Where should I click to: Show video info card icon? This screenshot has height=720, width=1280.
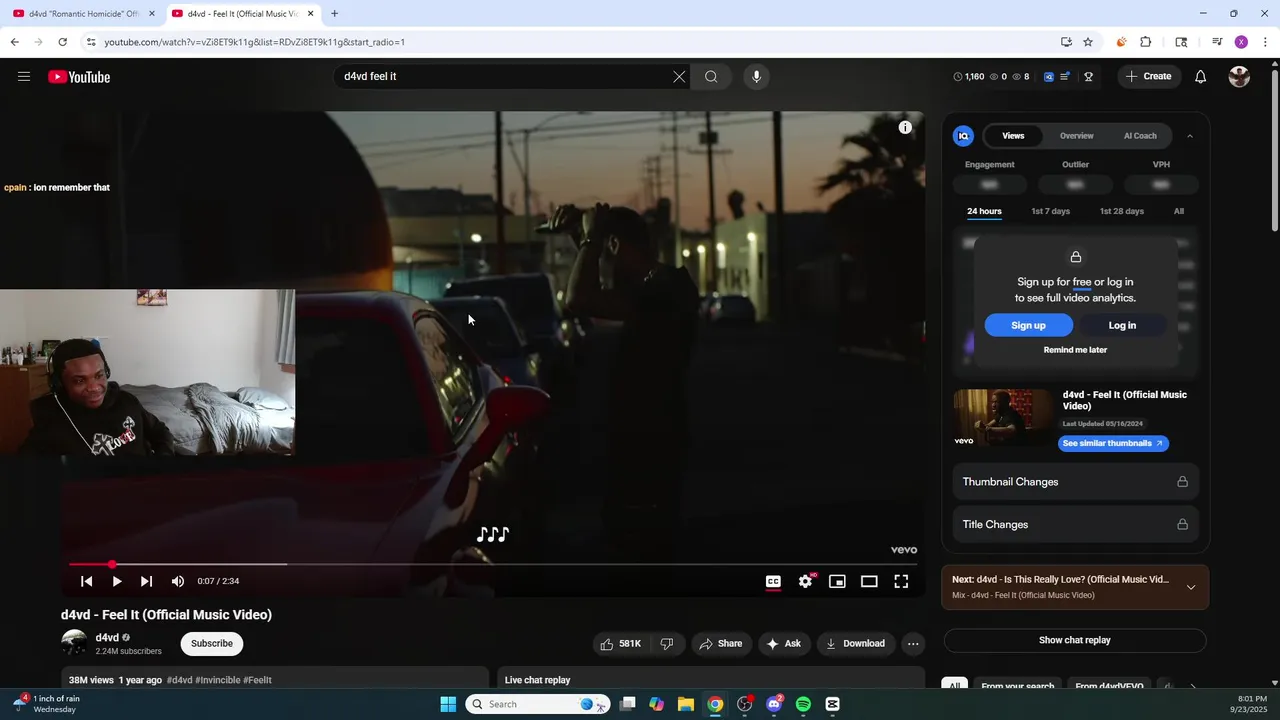click(905, 127)
